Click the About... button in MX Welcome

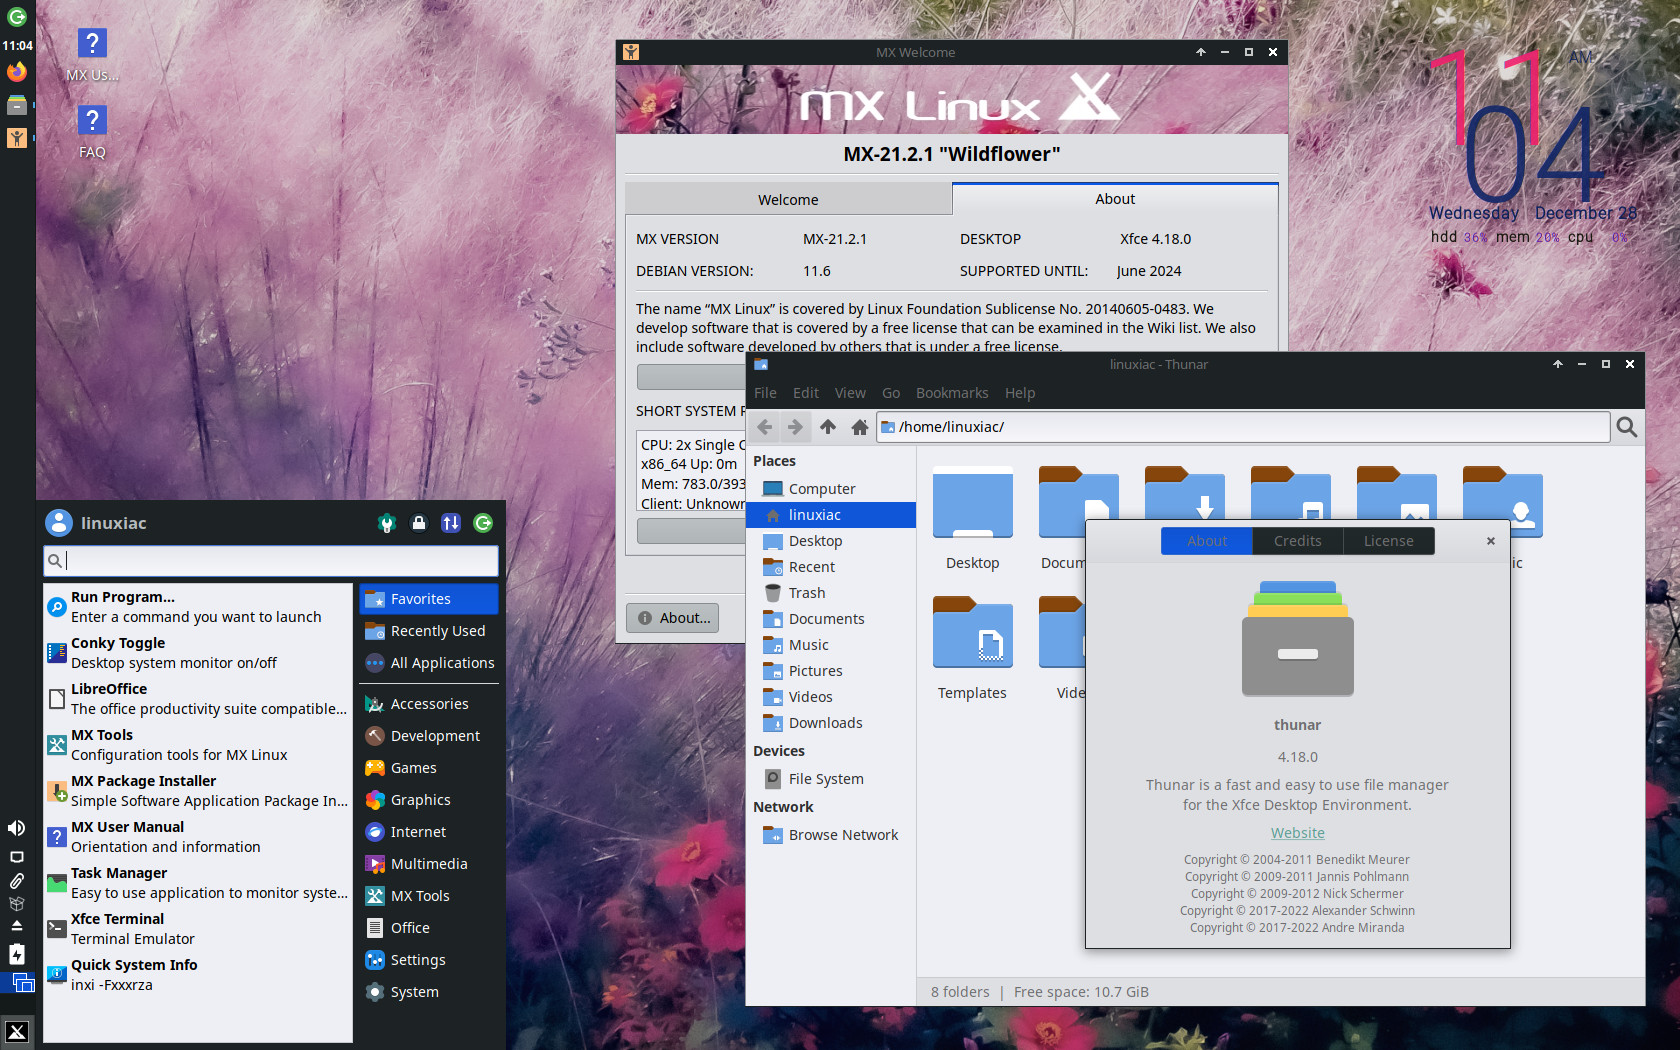(x=673, y=618)
